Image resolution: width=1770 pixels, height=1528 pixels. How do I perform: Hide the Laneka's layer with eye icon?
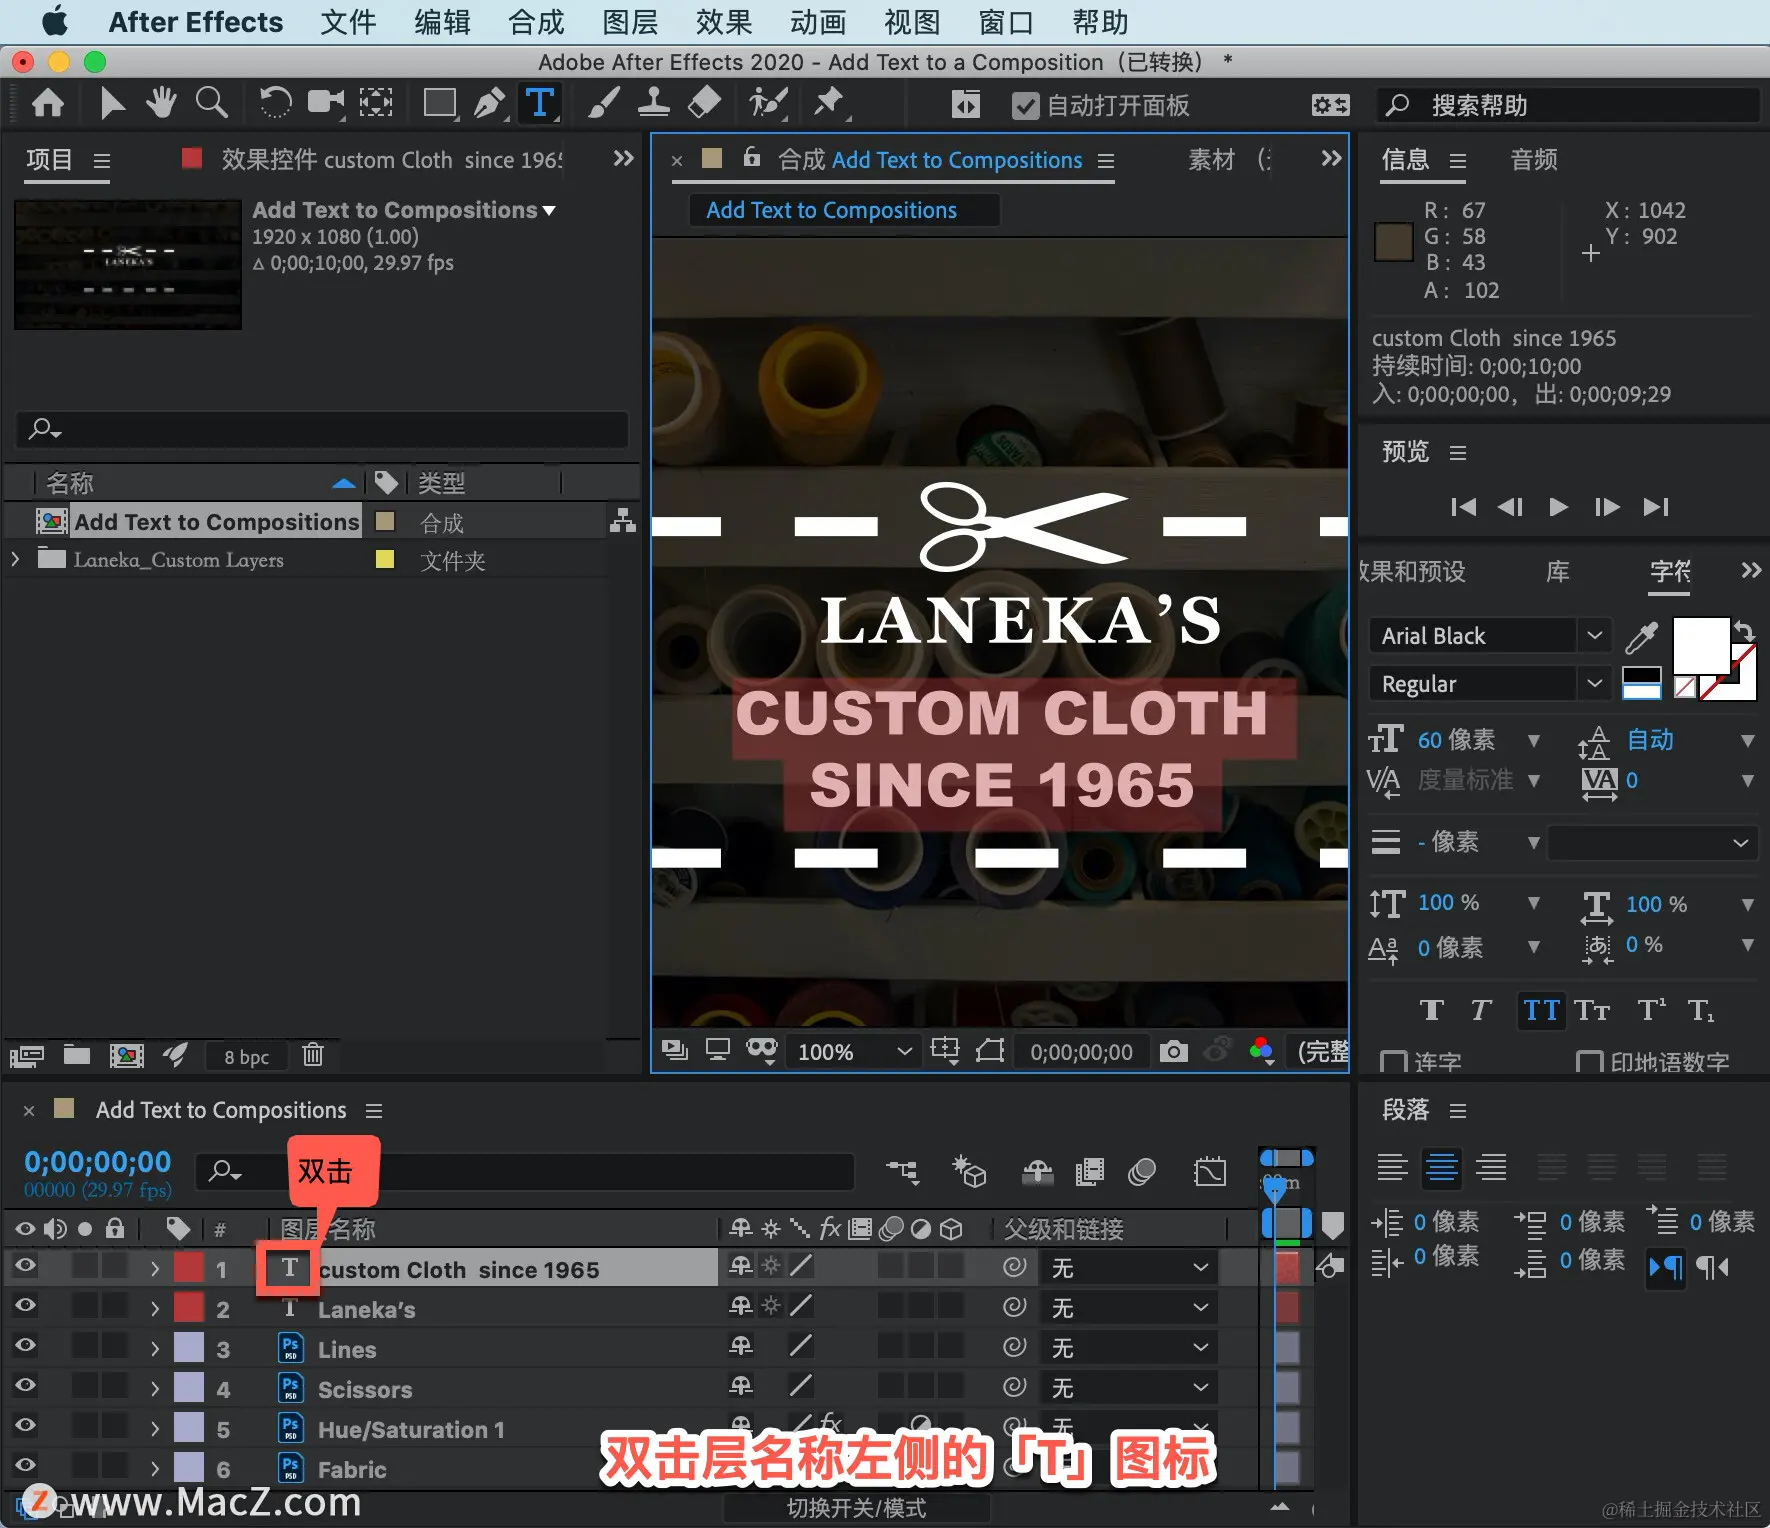pos(25,1306)
